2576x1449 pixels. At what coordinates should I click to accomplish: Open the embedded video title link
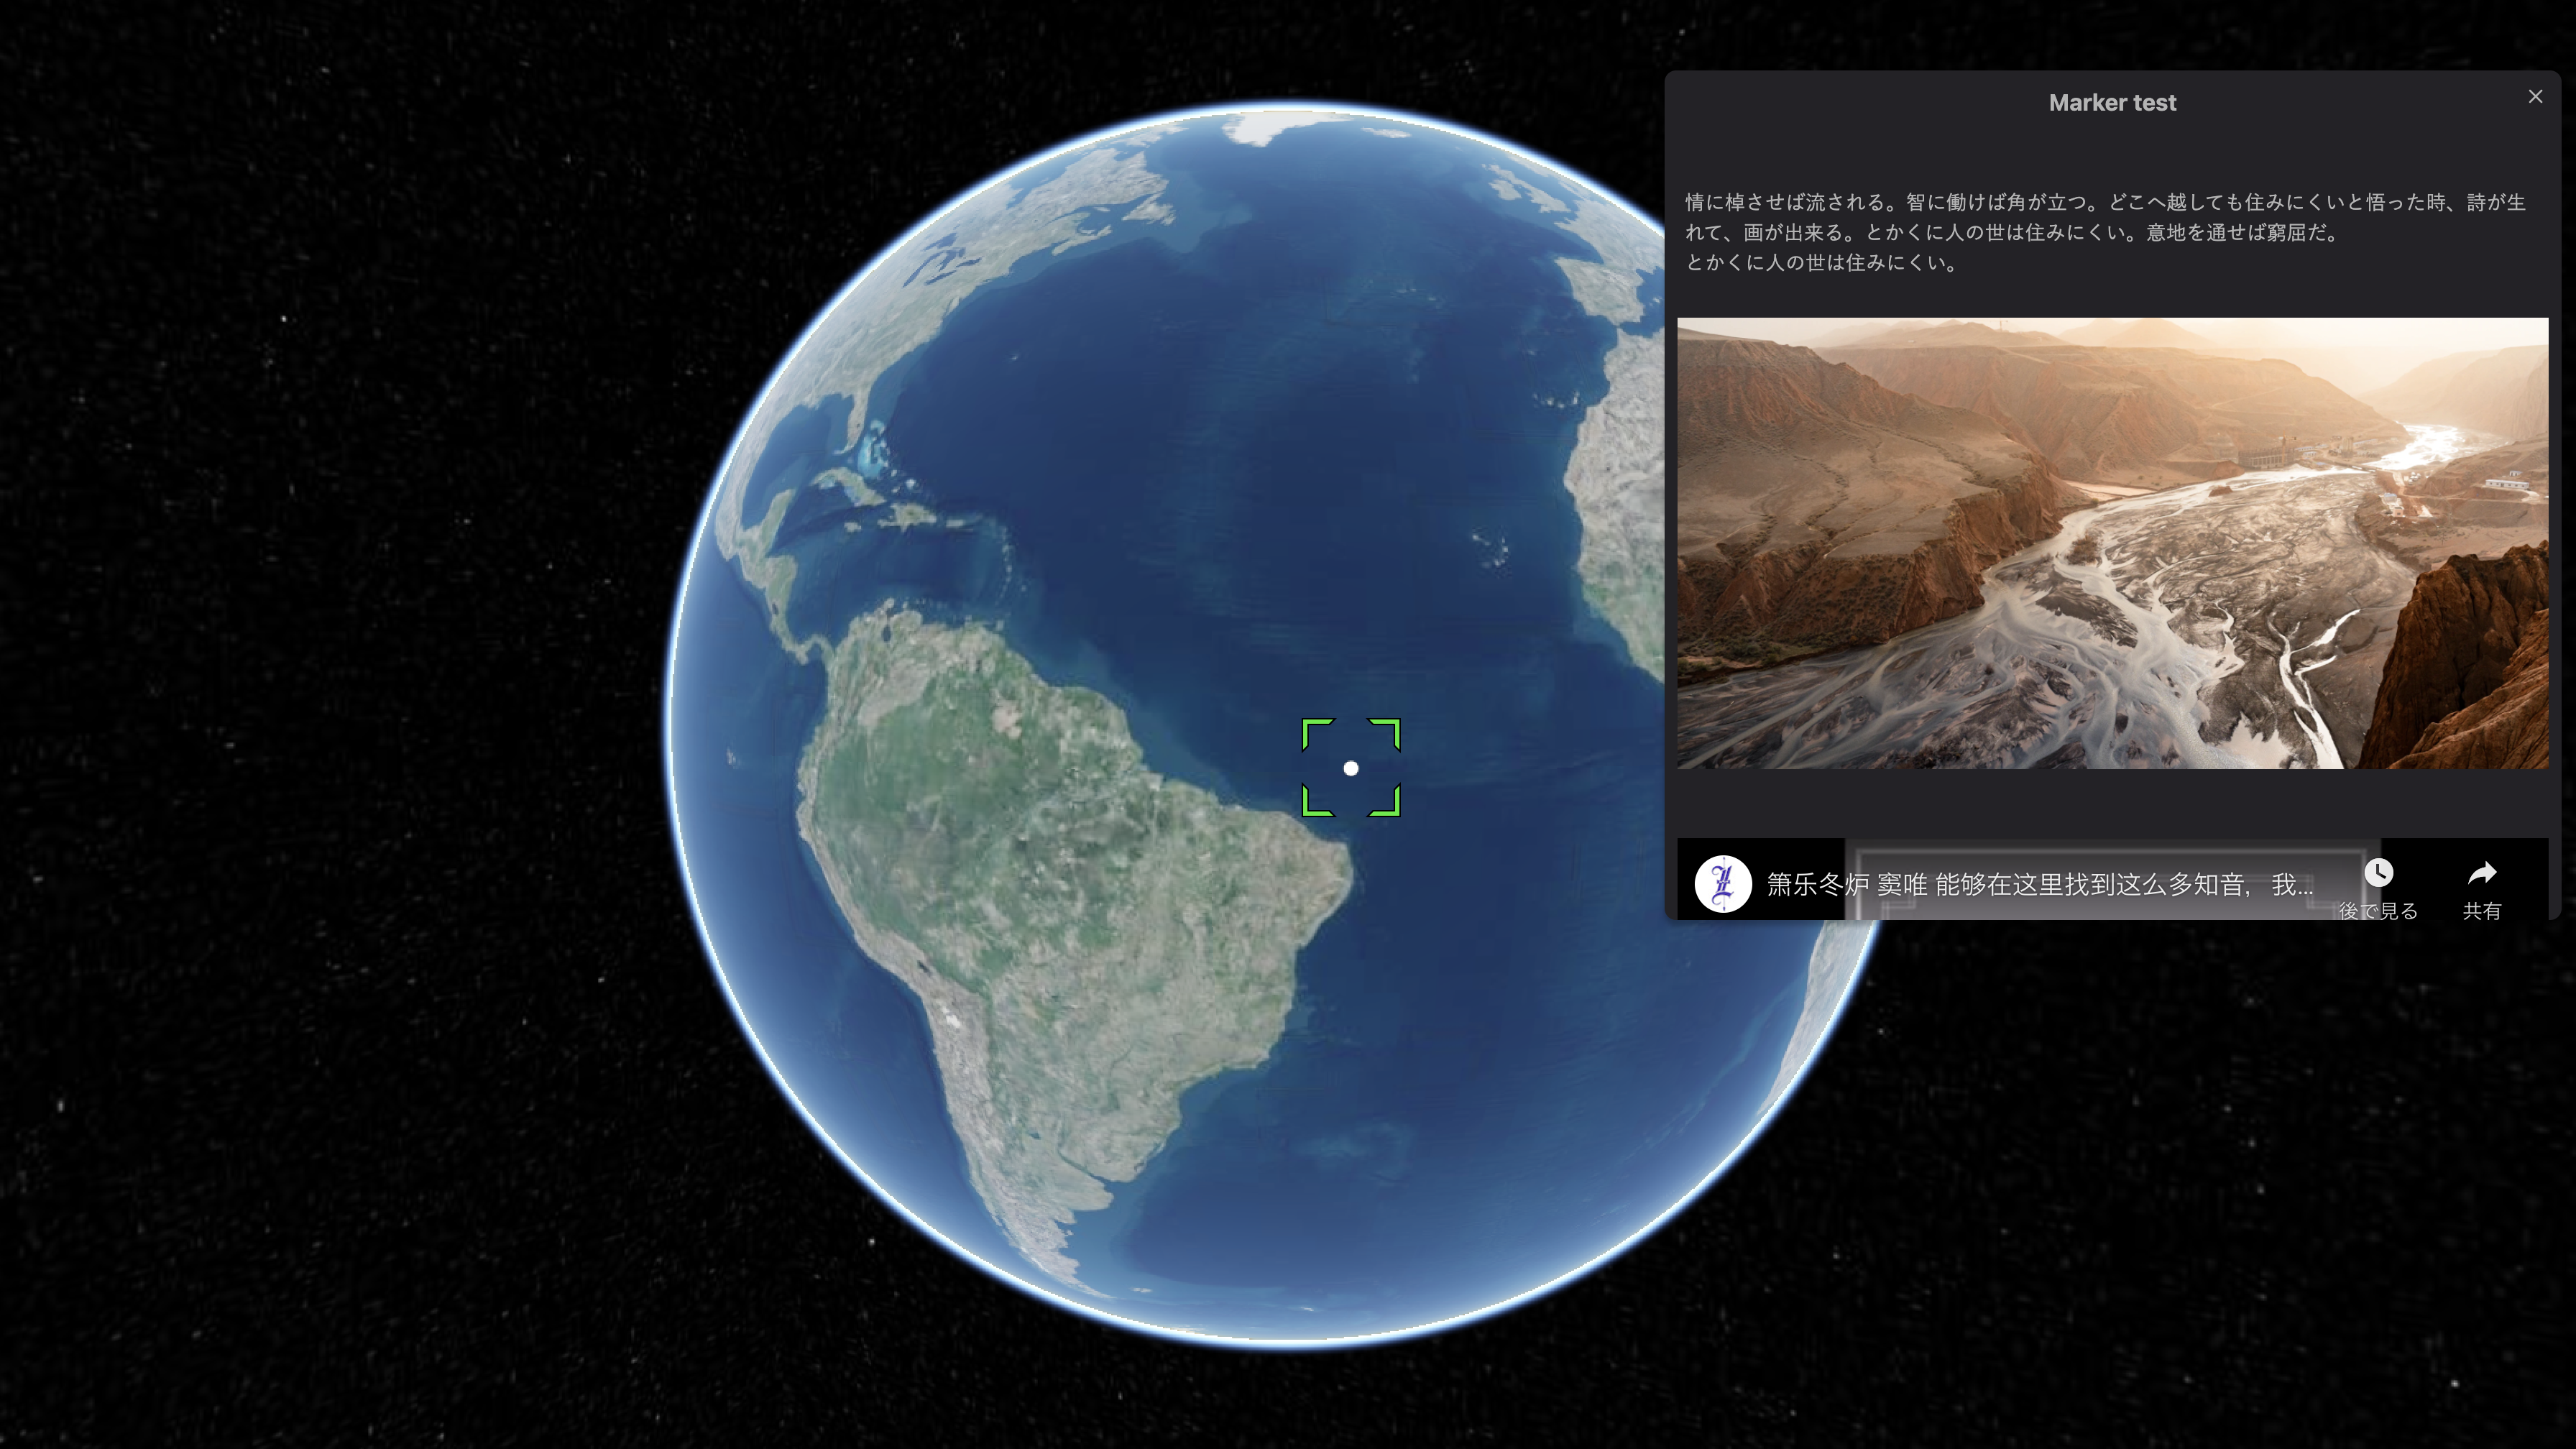pos(2039,884)
